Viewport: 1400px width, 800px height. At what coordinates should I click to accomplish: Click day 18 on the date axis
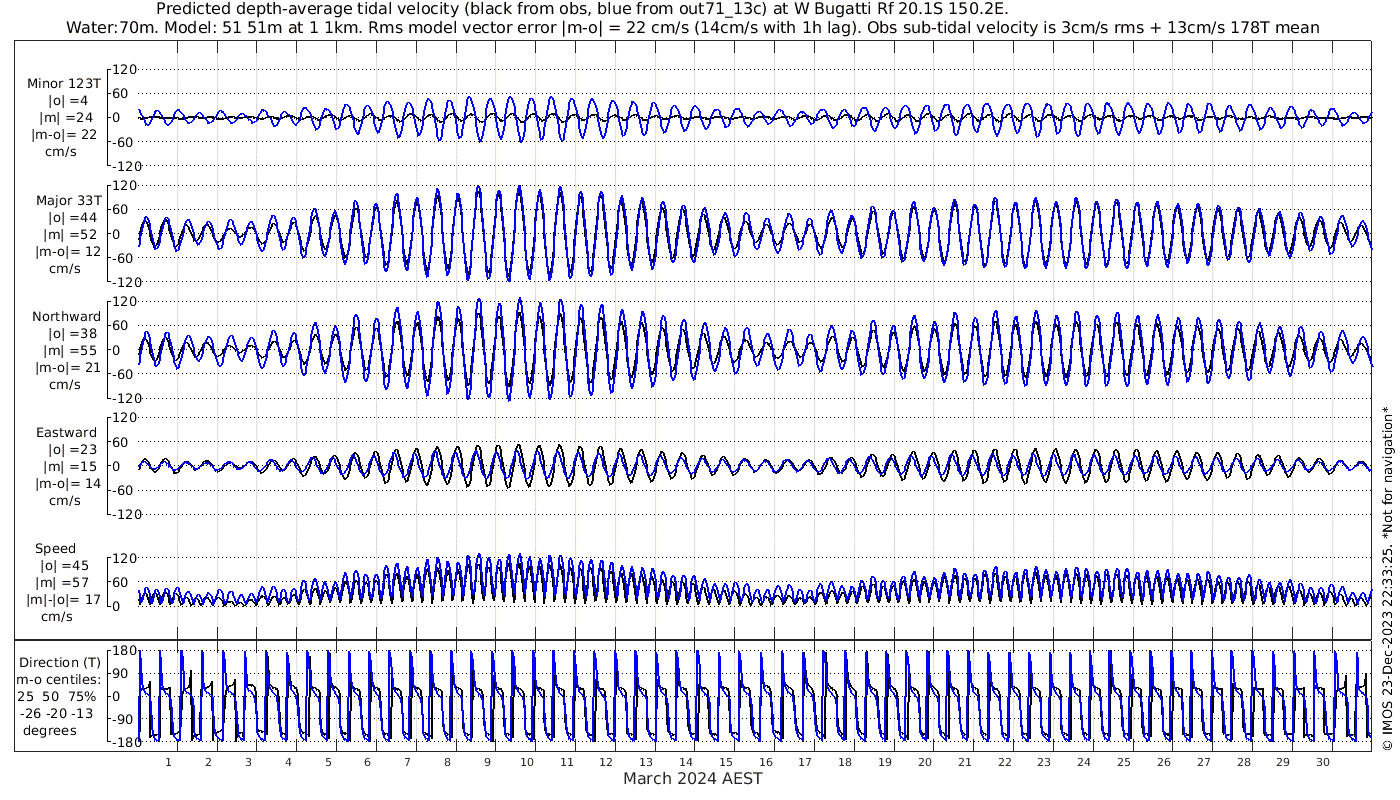click(845, 762)
